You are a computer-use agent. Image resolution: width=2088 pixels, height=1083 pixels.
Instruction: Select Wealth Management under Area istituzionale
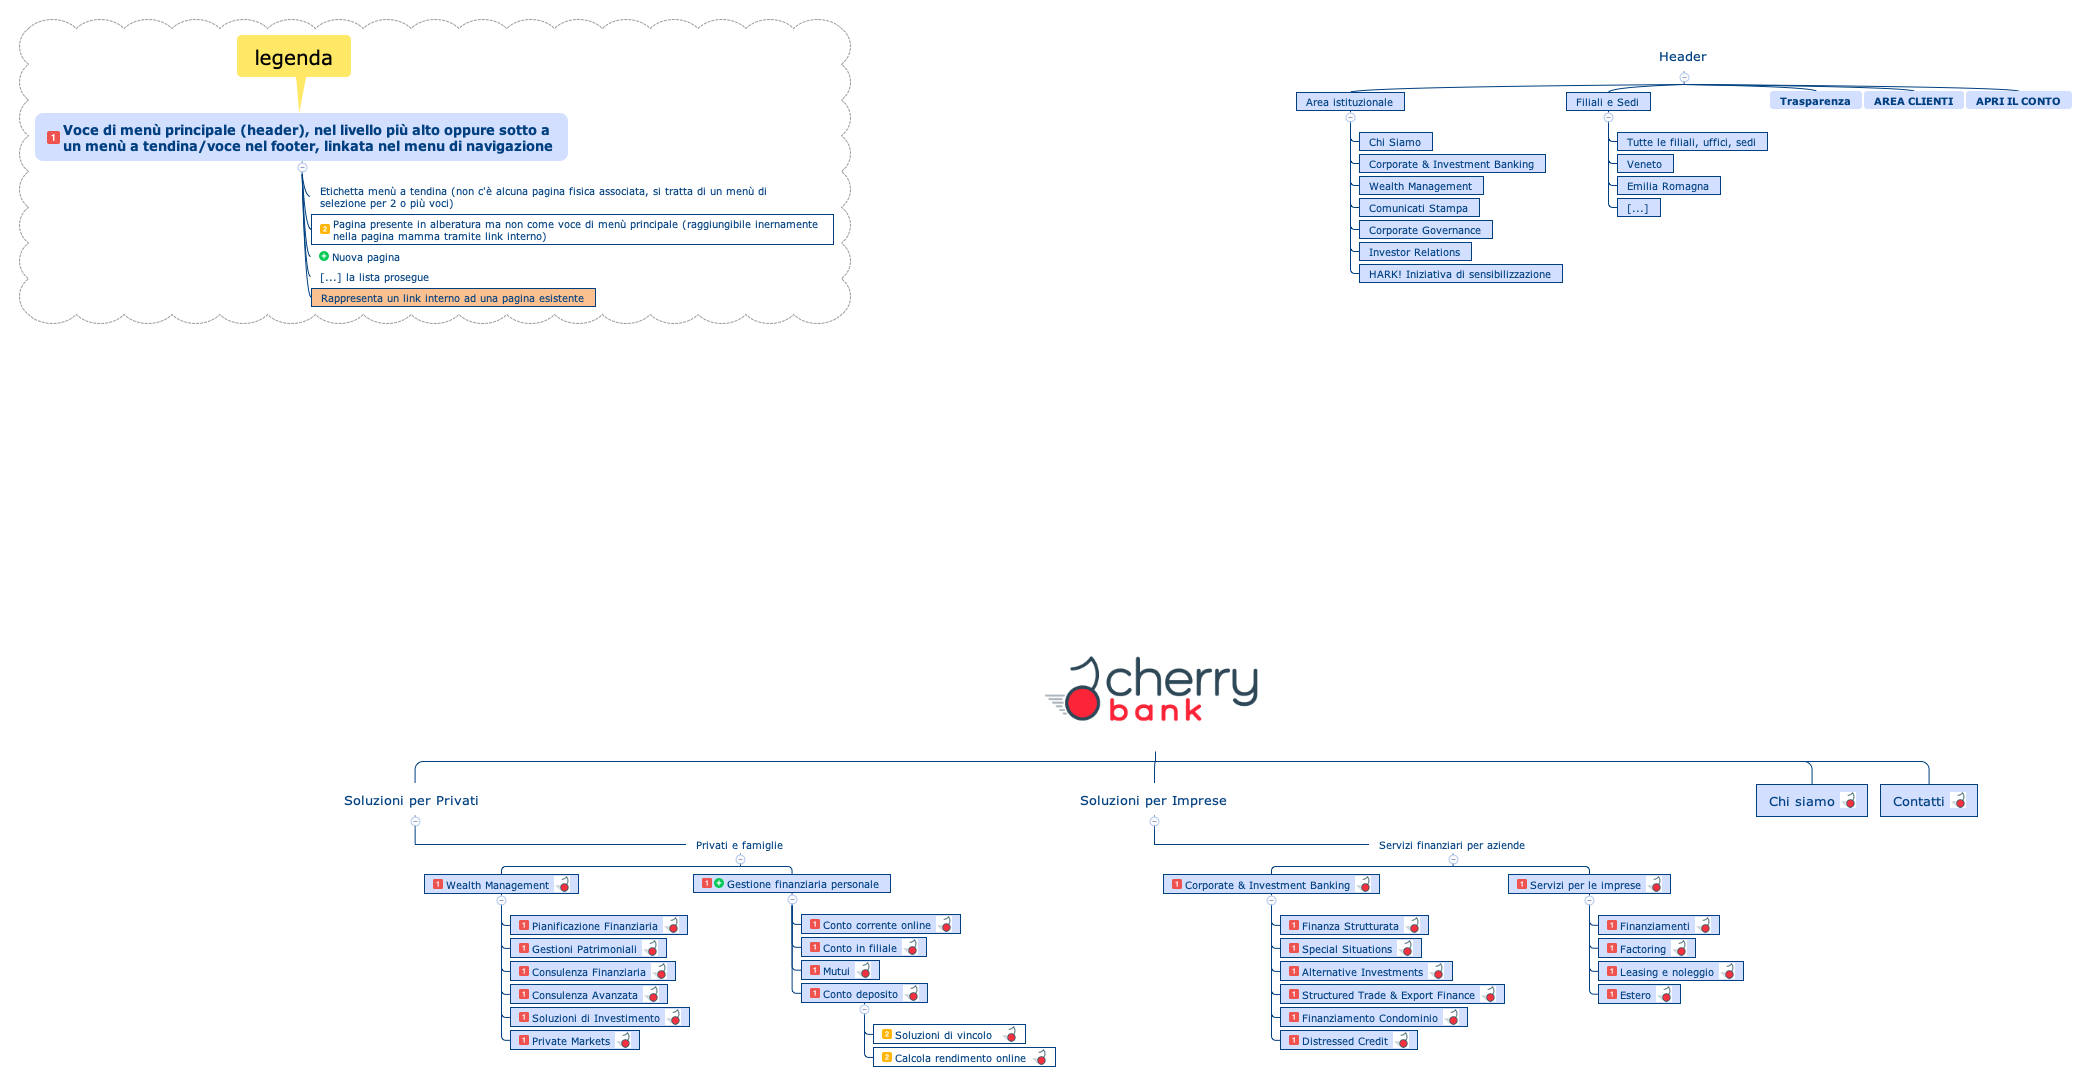point(1420,186)
